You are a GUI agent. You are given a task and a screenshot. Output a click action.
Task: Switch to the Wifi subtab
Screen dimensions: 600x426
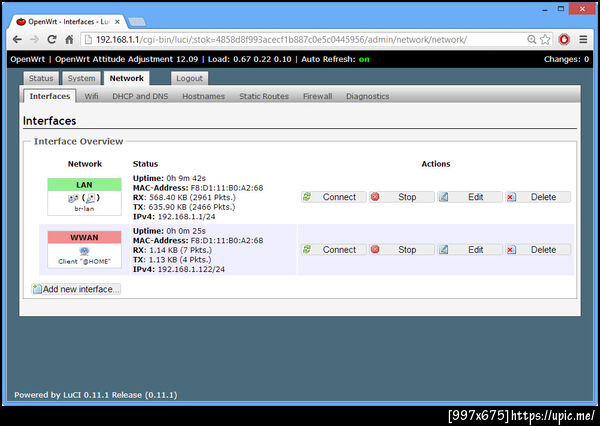coord(91,96)
